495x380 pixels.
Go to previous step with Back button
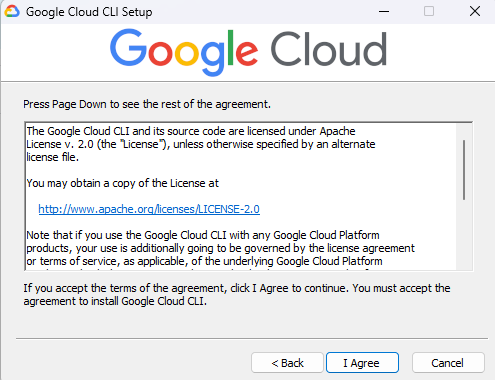point(287,363)
